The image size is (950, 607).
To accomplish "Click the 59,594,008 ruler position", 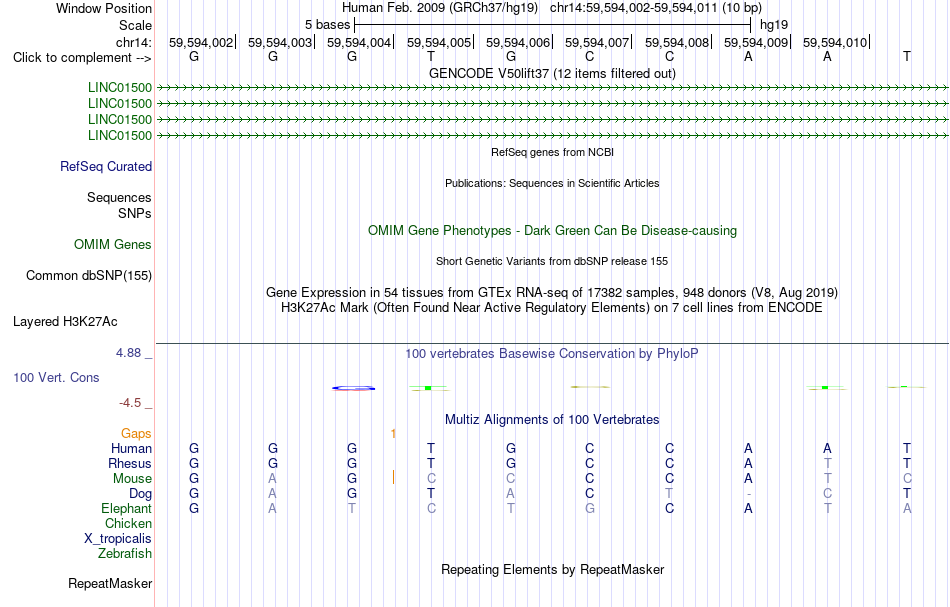I will (x=677, y=42).
